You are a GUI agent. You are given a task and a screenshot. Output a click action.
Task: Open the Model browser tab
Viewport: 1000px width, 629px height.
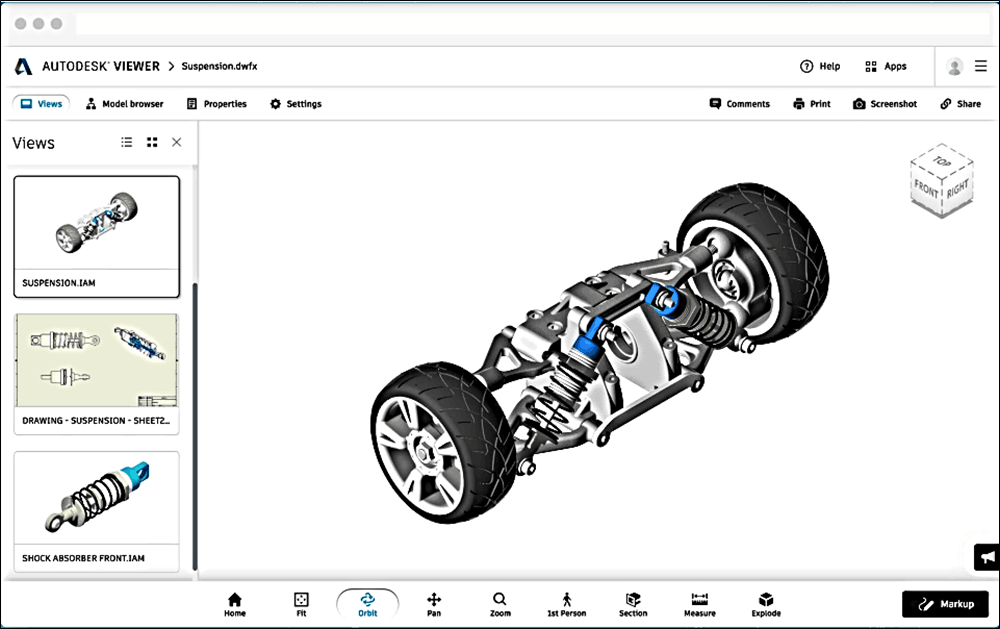(x=125, y=104)
